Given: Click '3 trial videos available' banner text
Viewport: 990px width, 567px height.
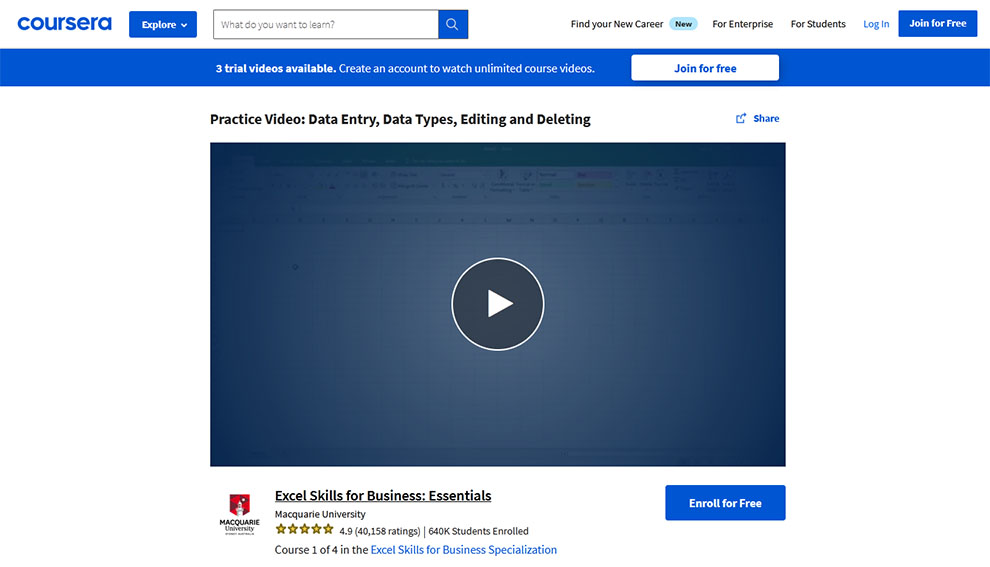Looking at the screenshot, I should [x=276, y=68].
